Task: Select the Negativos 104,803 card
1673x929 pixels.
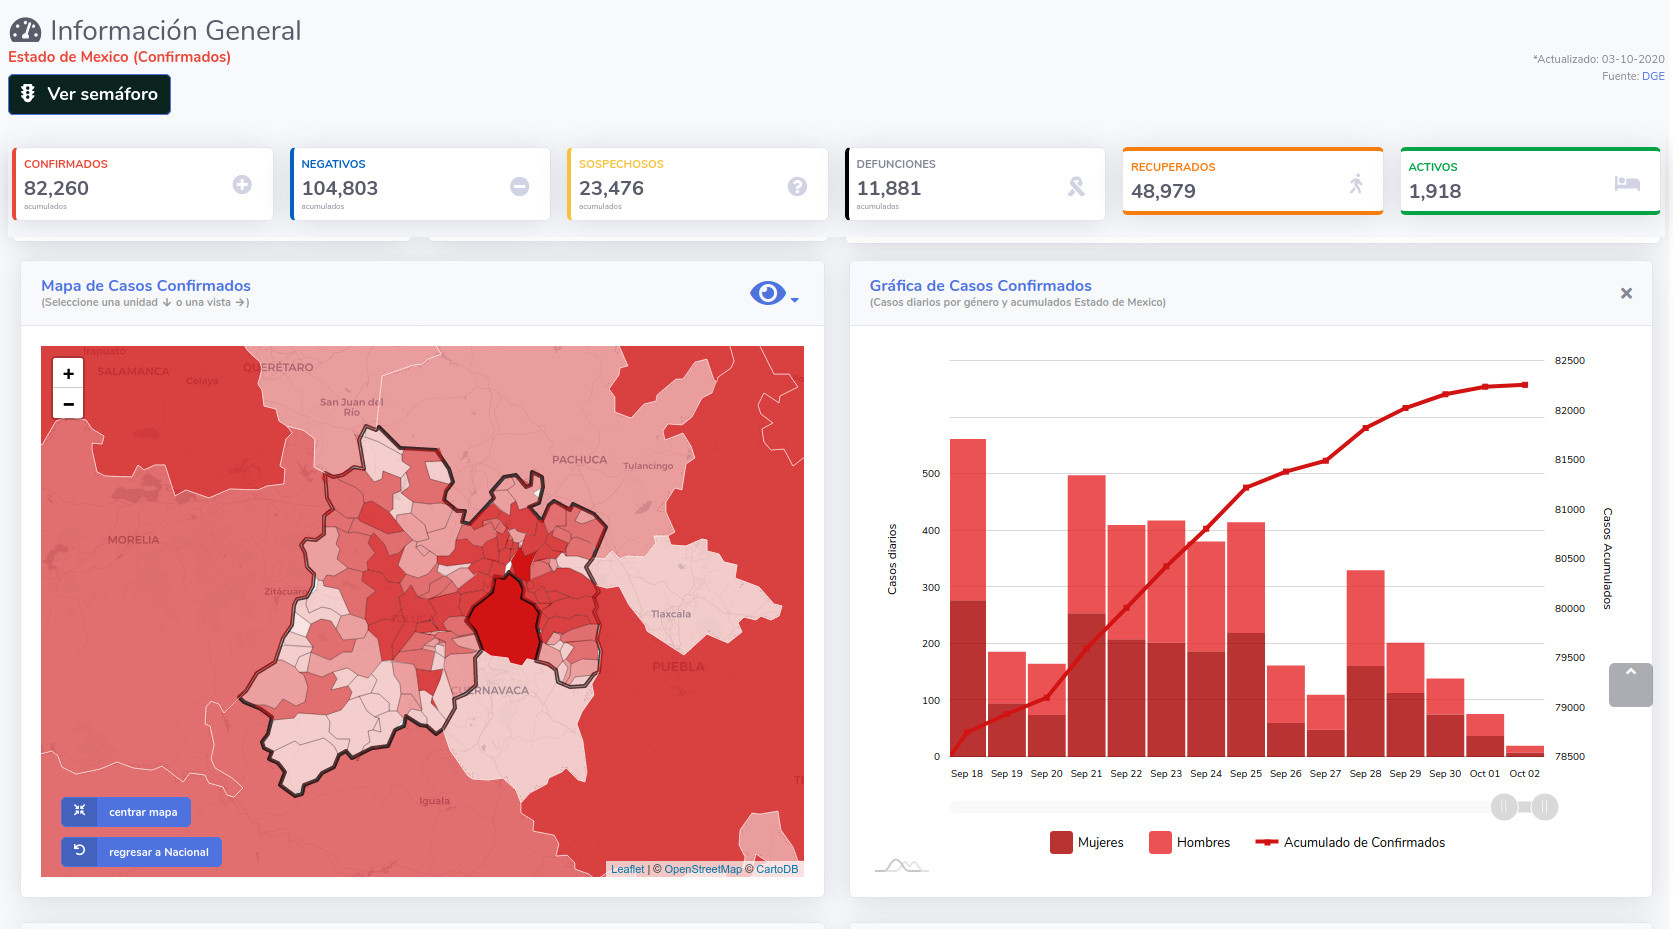Action: [x=420, y=184]
